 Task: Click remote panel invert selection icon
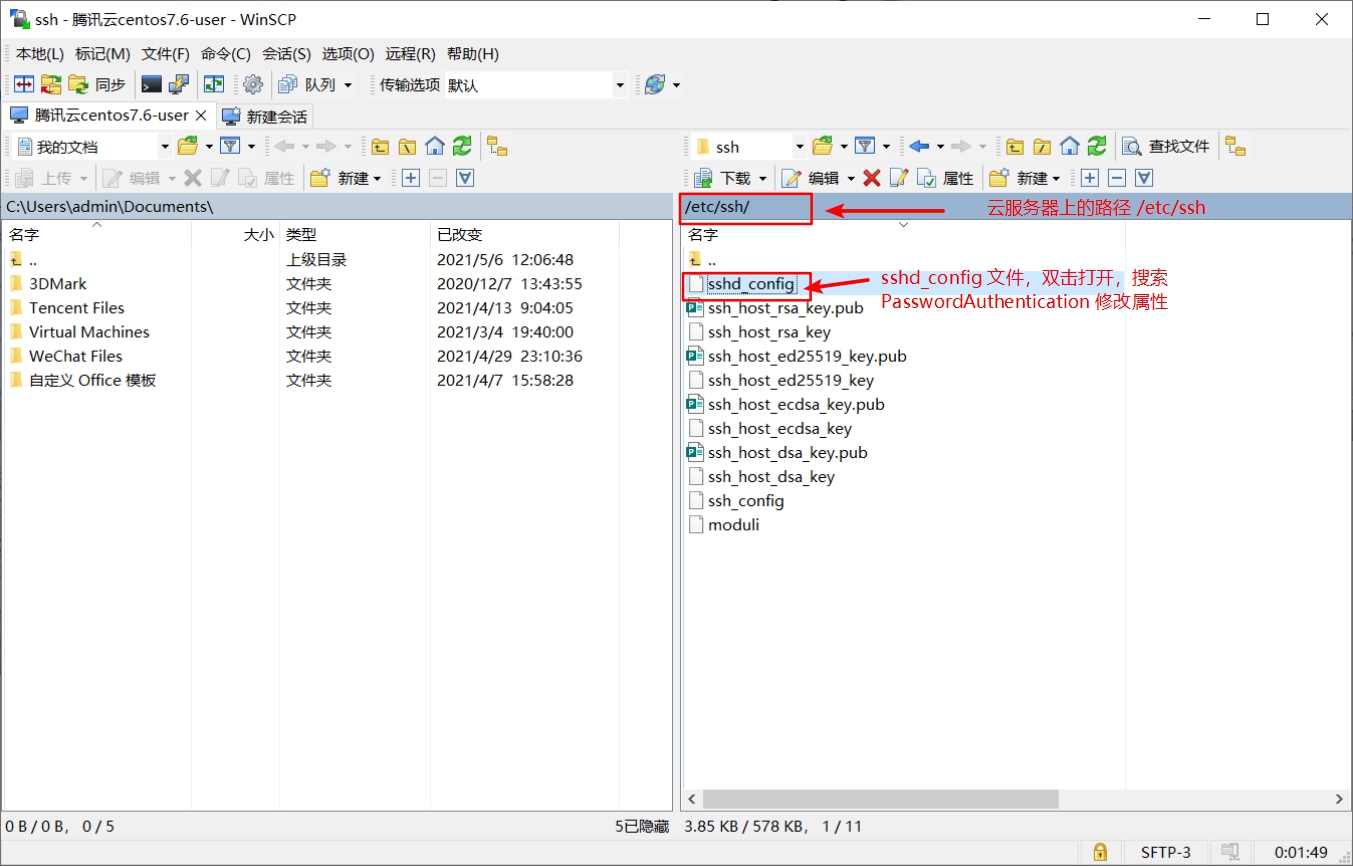(x=1145, y=178)
